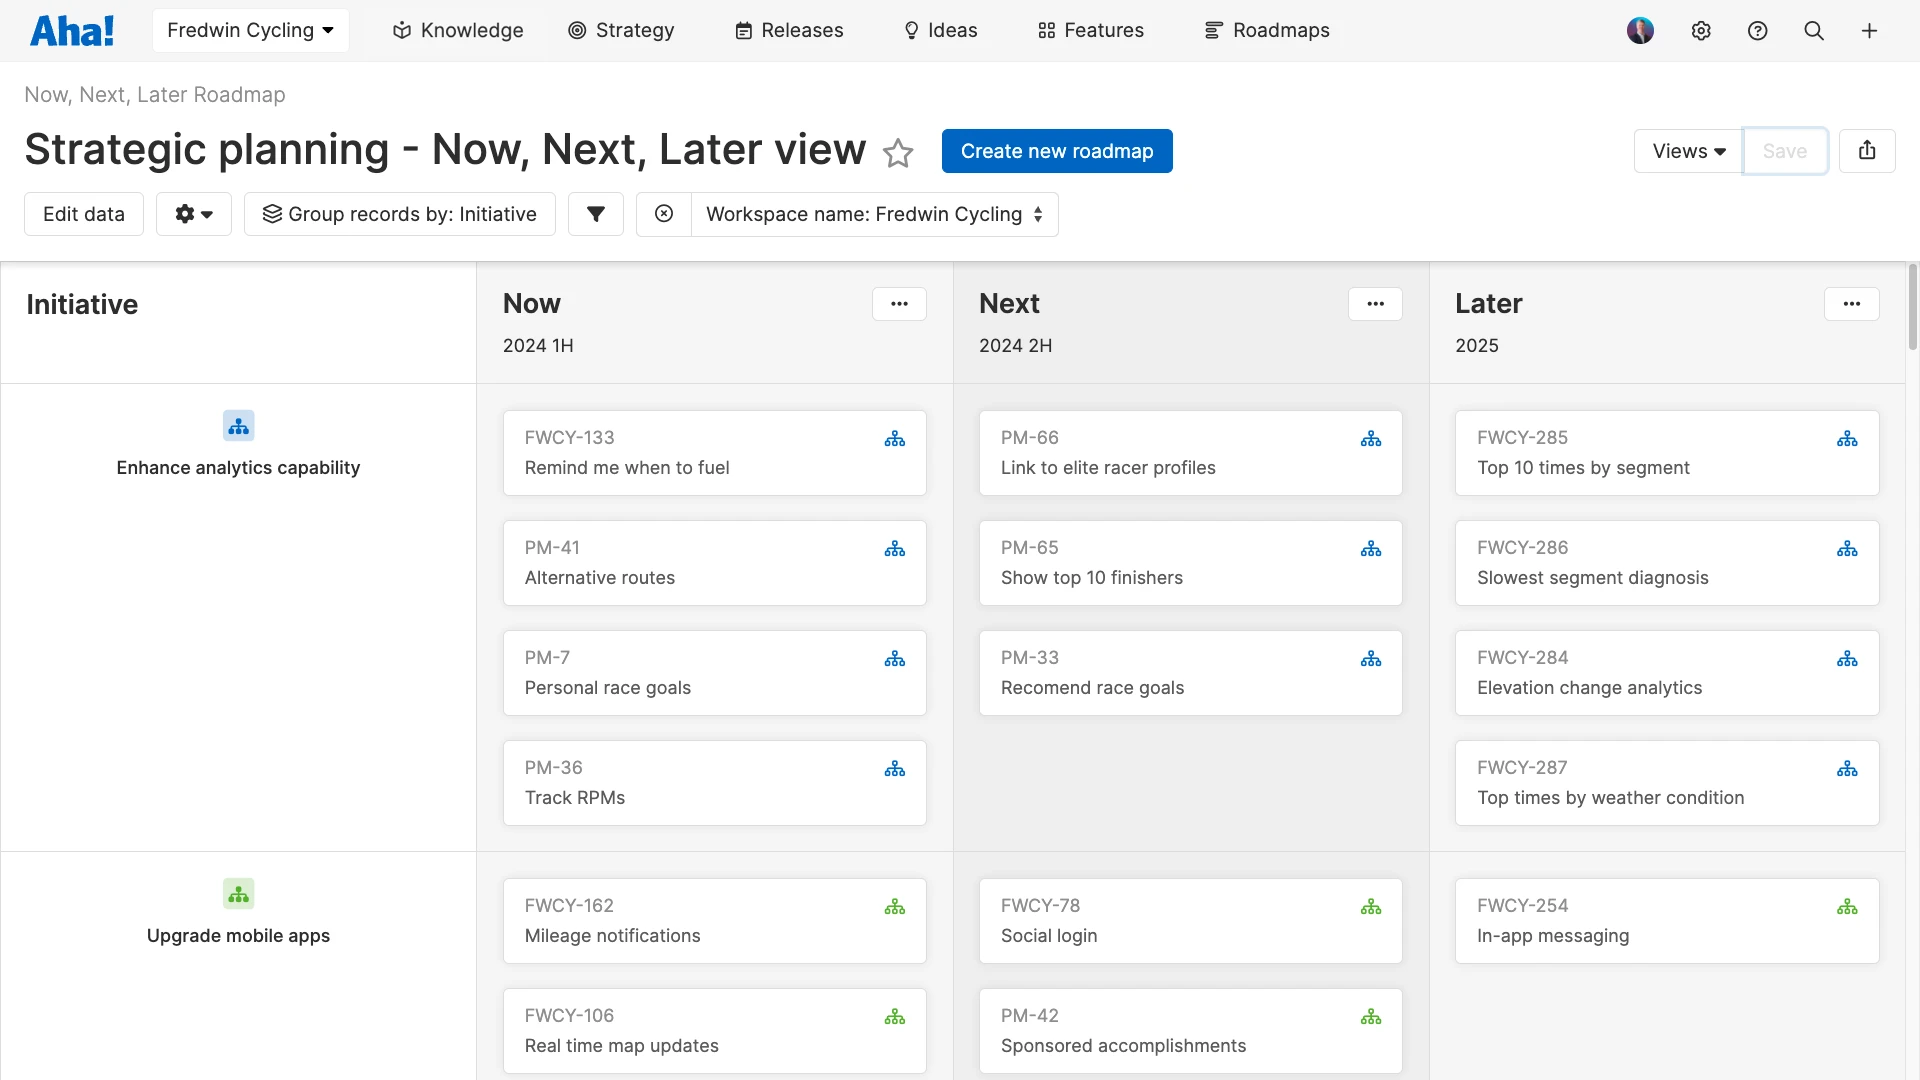Click the hierarchy icon on FWCY-133 card
Viewport: 1920px width, 1080px height.
coord(895,439)
